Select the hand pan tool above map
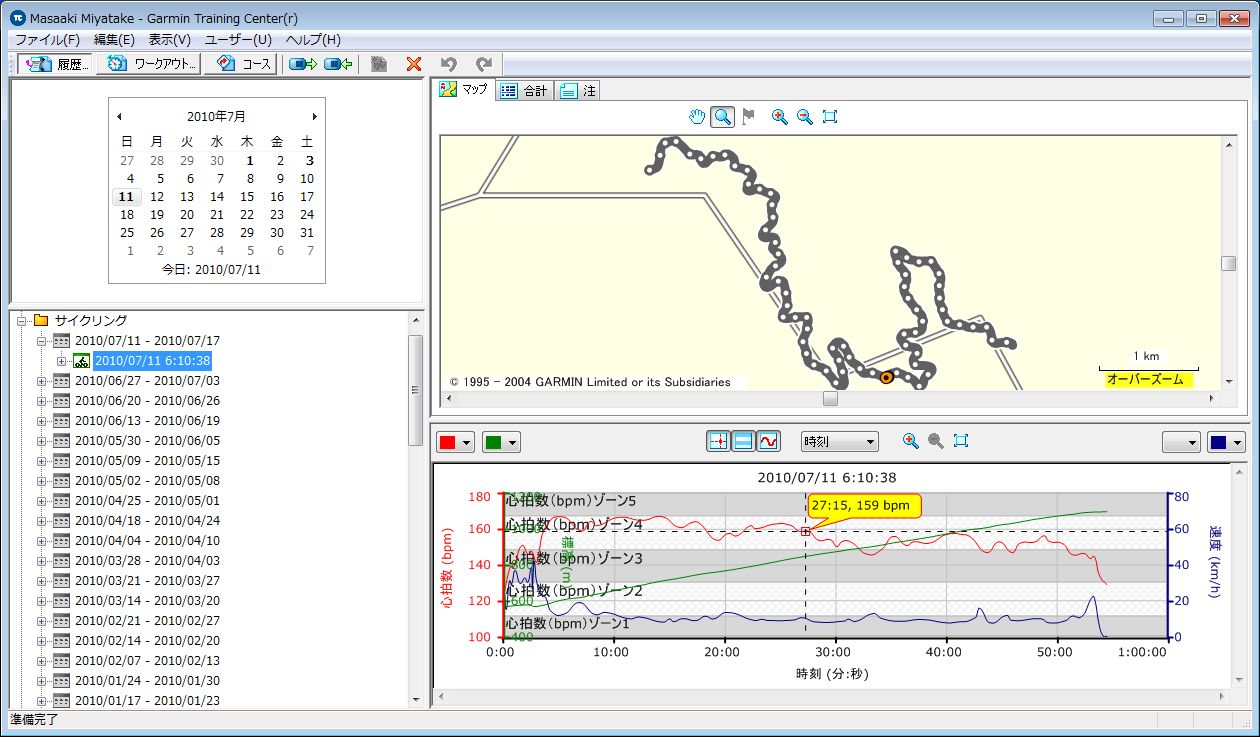Screen dimensions: 1260x737 pyautogui.click(x=697, y=117)
